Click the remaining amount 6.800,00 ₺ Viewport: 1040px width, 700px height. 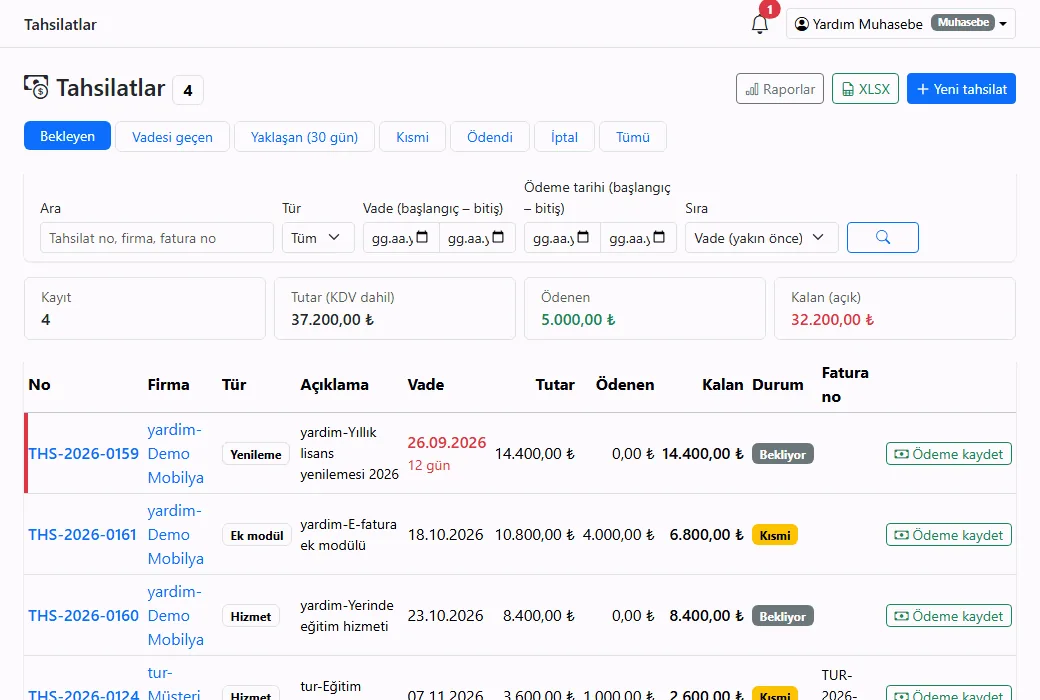706,535
